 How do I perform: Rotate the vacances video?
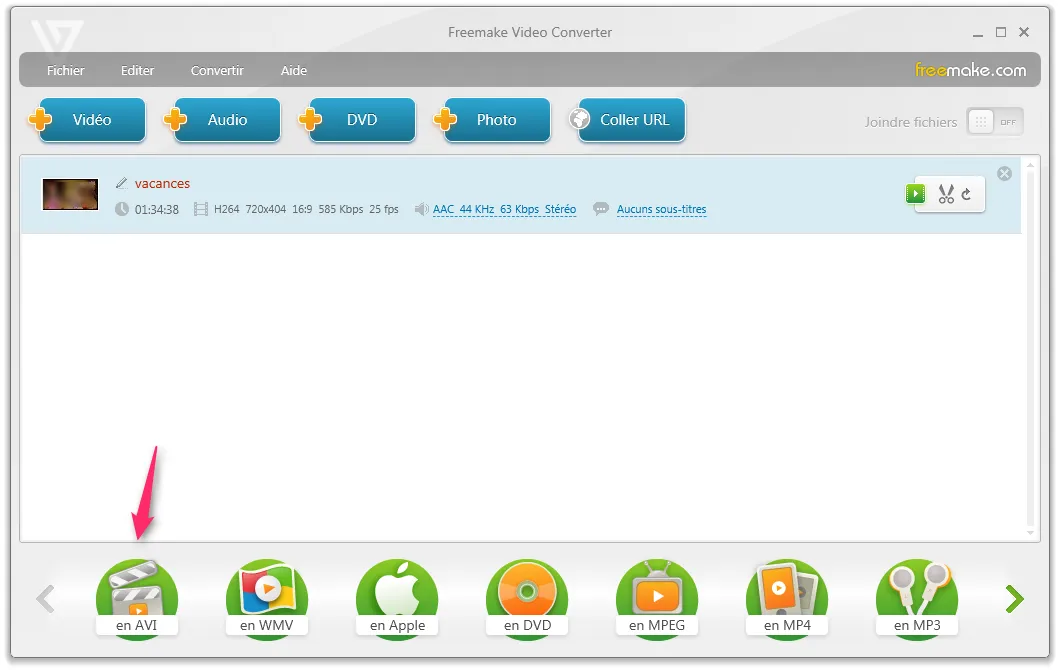pyautogui.click(x=967, y=195)
